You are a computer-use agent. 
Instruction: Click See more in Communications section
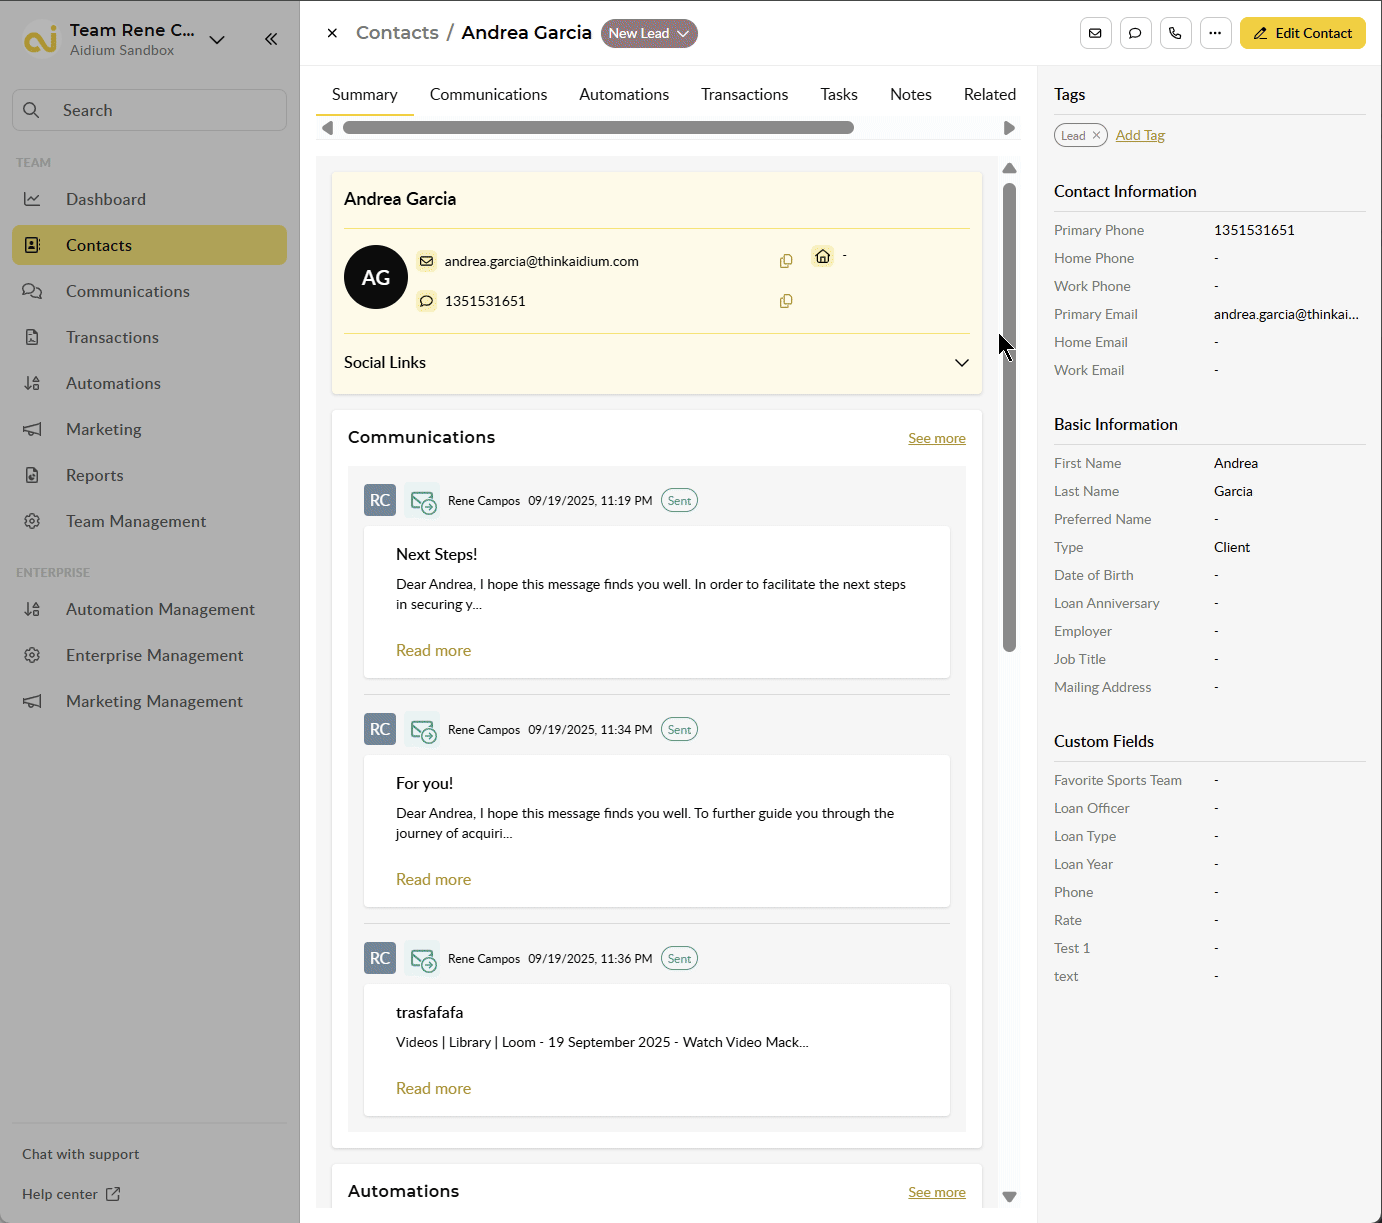pyautogui.click(x=937, y=438)
